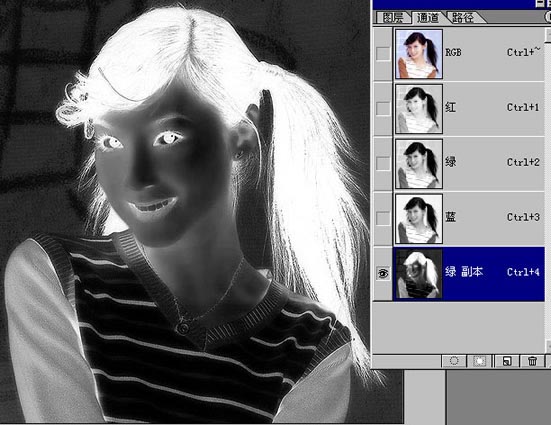Click the scroll arrow at the bottom of channel list
Screen dimensions: 551x425
[548, 346]
